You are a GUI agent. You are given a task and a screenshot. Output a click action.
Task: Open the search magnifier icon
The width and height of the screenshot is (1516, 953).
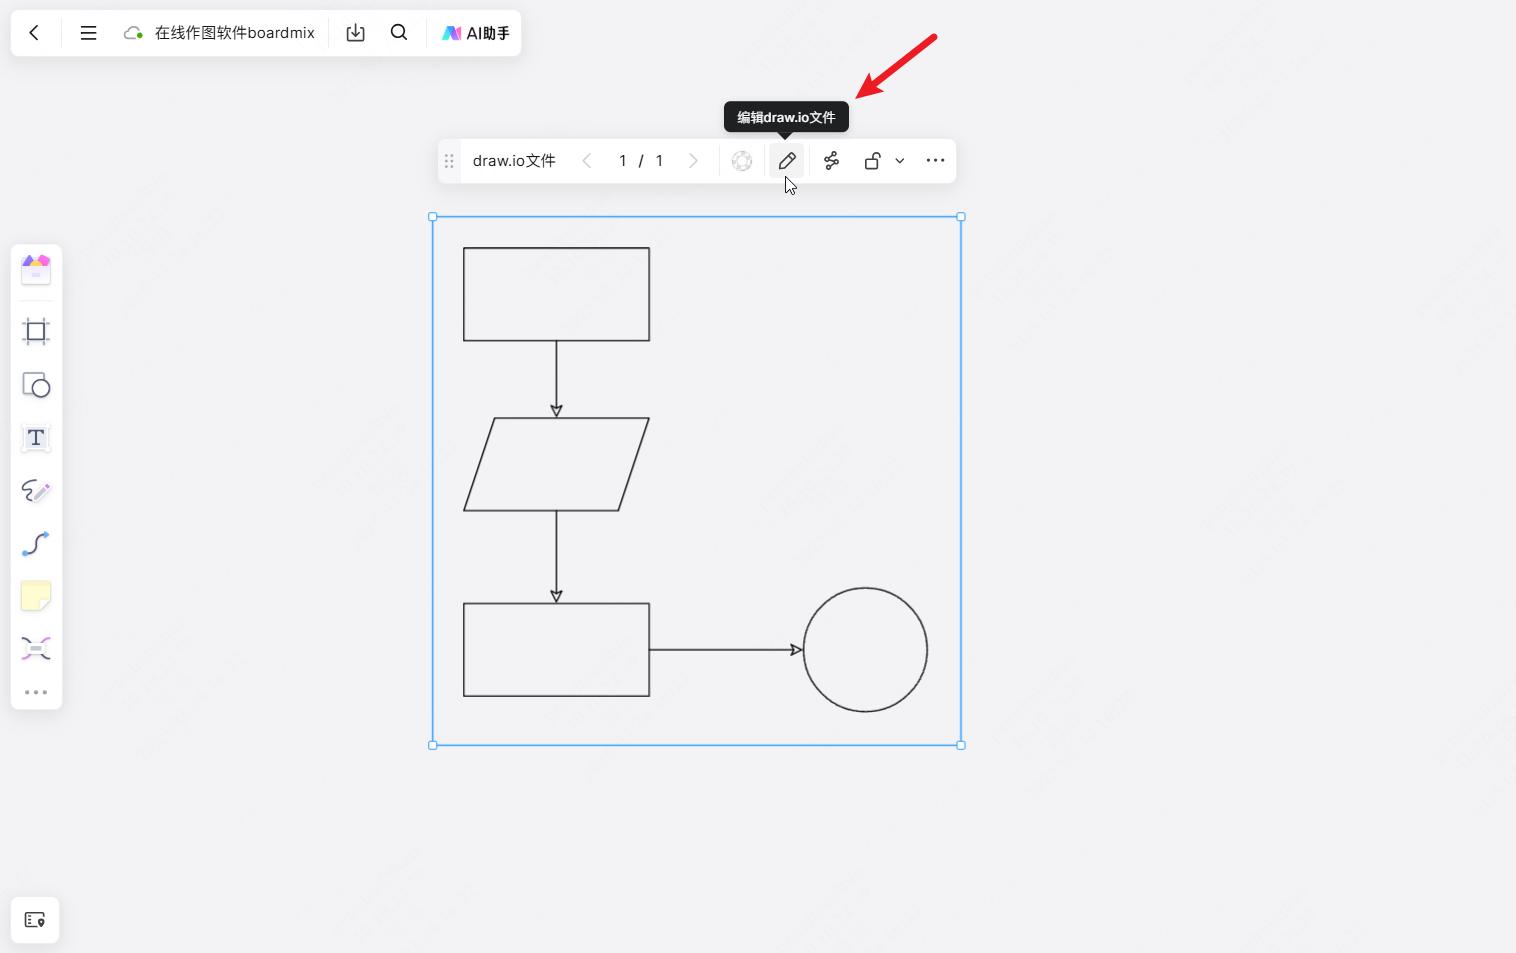click(x=399, y=33)
